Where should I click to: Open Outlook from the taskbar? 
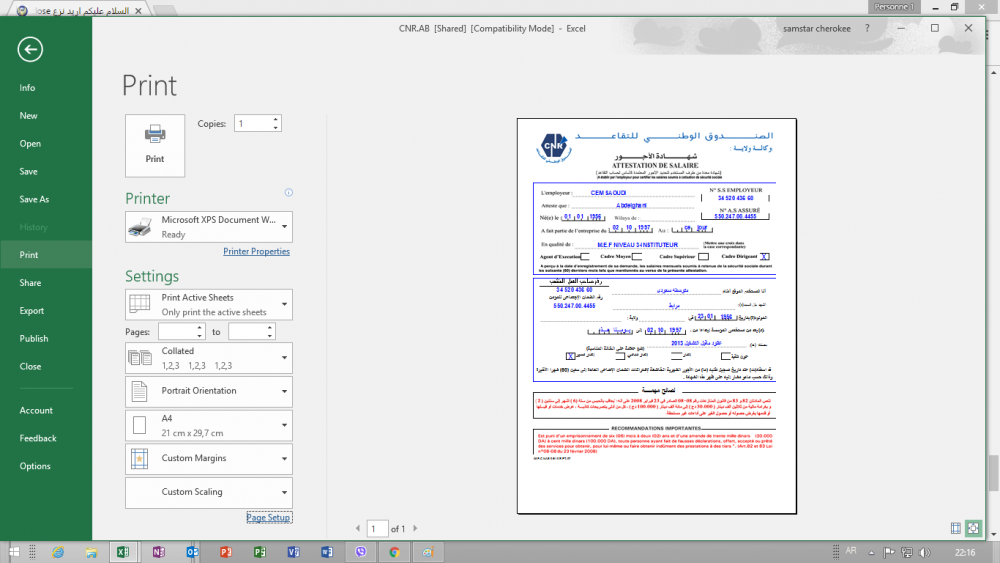(x=192, y=552)
